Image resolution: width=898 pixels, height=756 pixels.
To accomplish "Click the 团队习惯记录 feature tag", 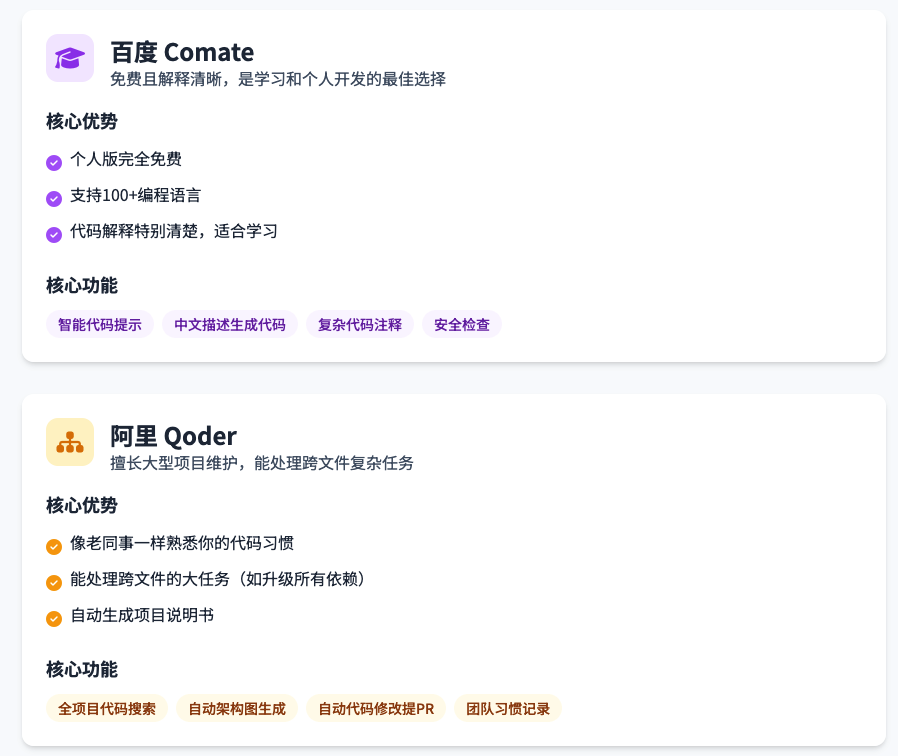I will click(508, 709).
